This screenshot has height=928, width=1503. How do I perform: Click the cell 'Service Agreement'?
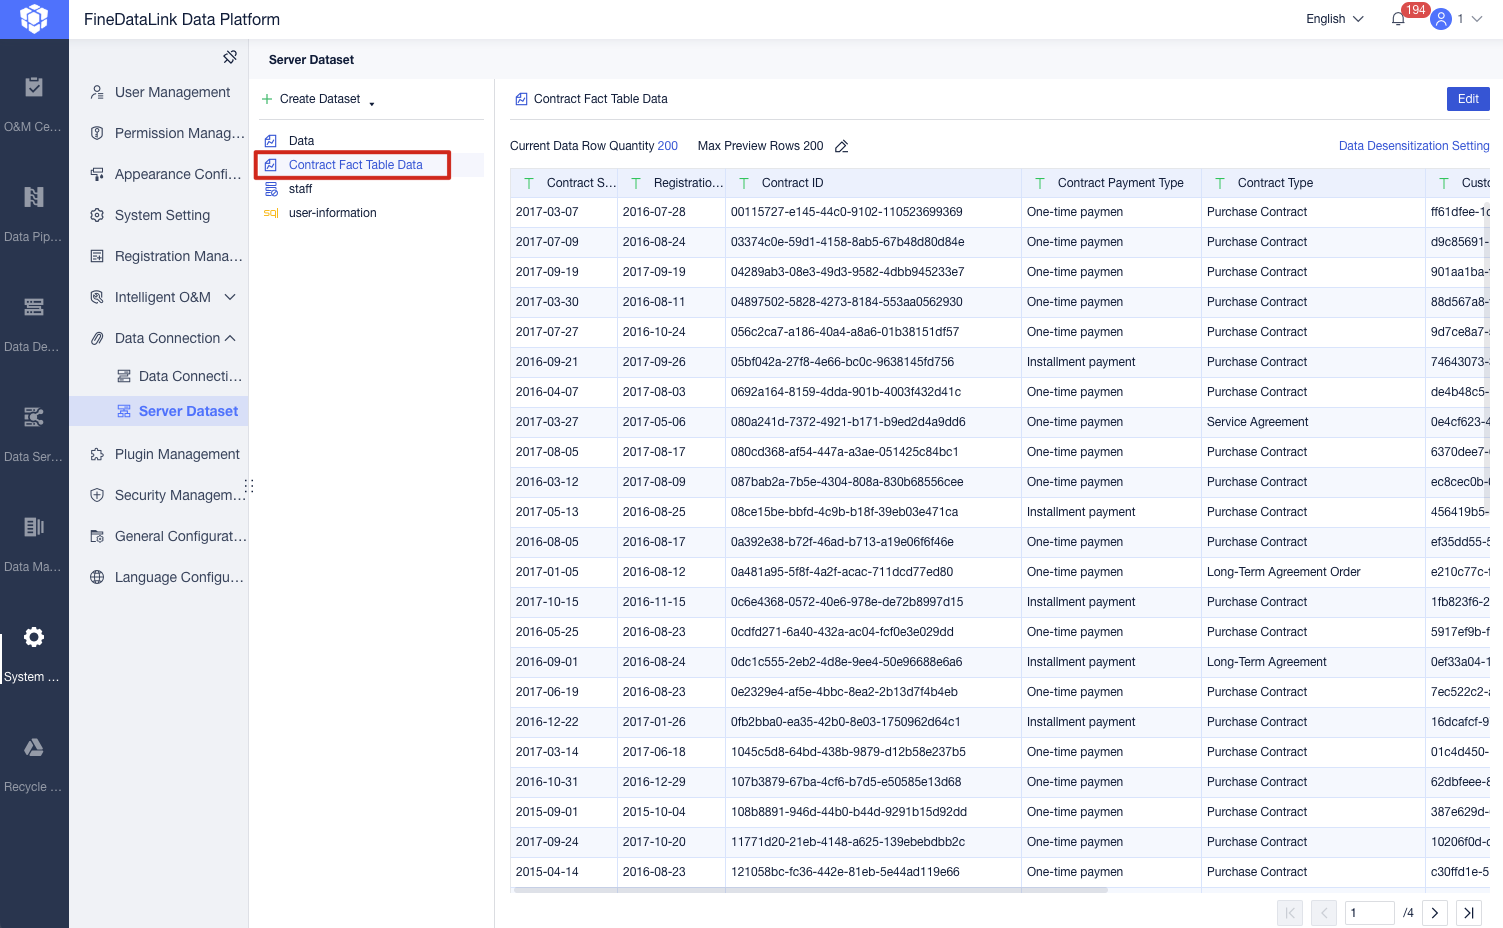pyautogui.click(x=1257, y=422)
